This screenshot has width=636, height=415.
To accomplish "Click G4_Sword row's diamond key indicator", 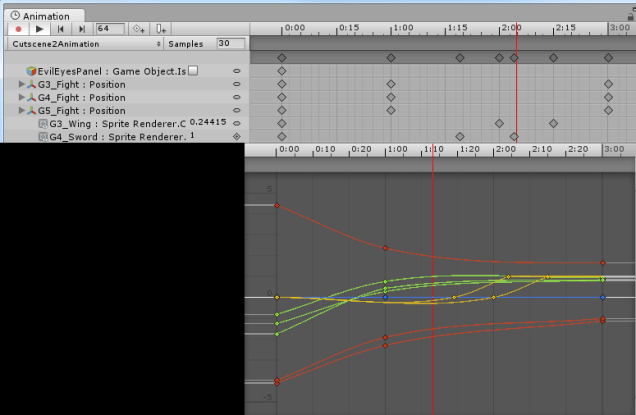I will pyautogui.click(x=236, y=136).
